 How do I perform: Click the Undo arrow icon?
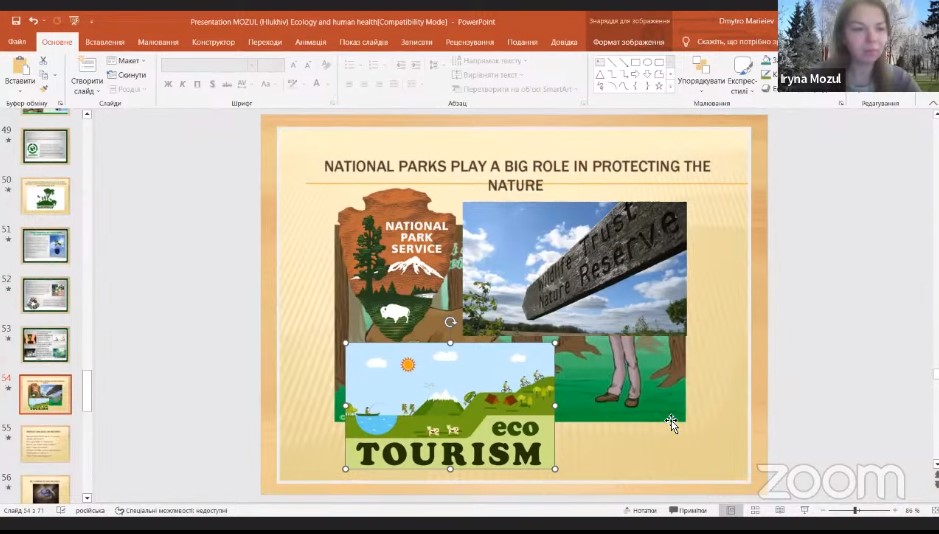34,21
